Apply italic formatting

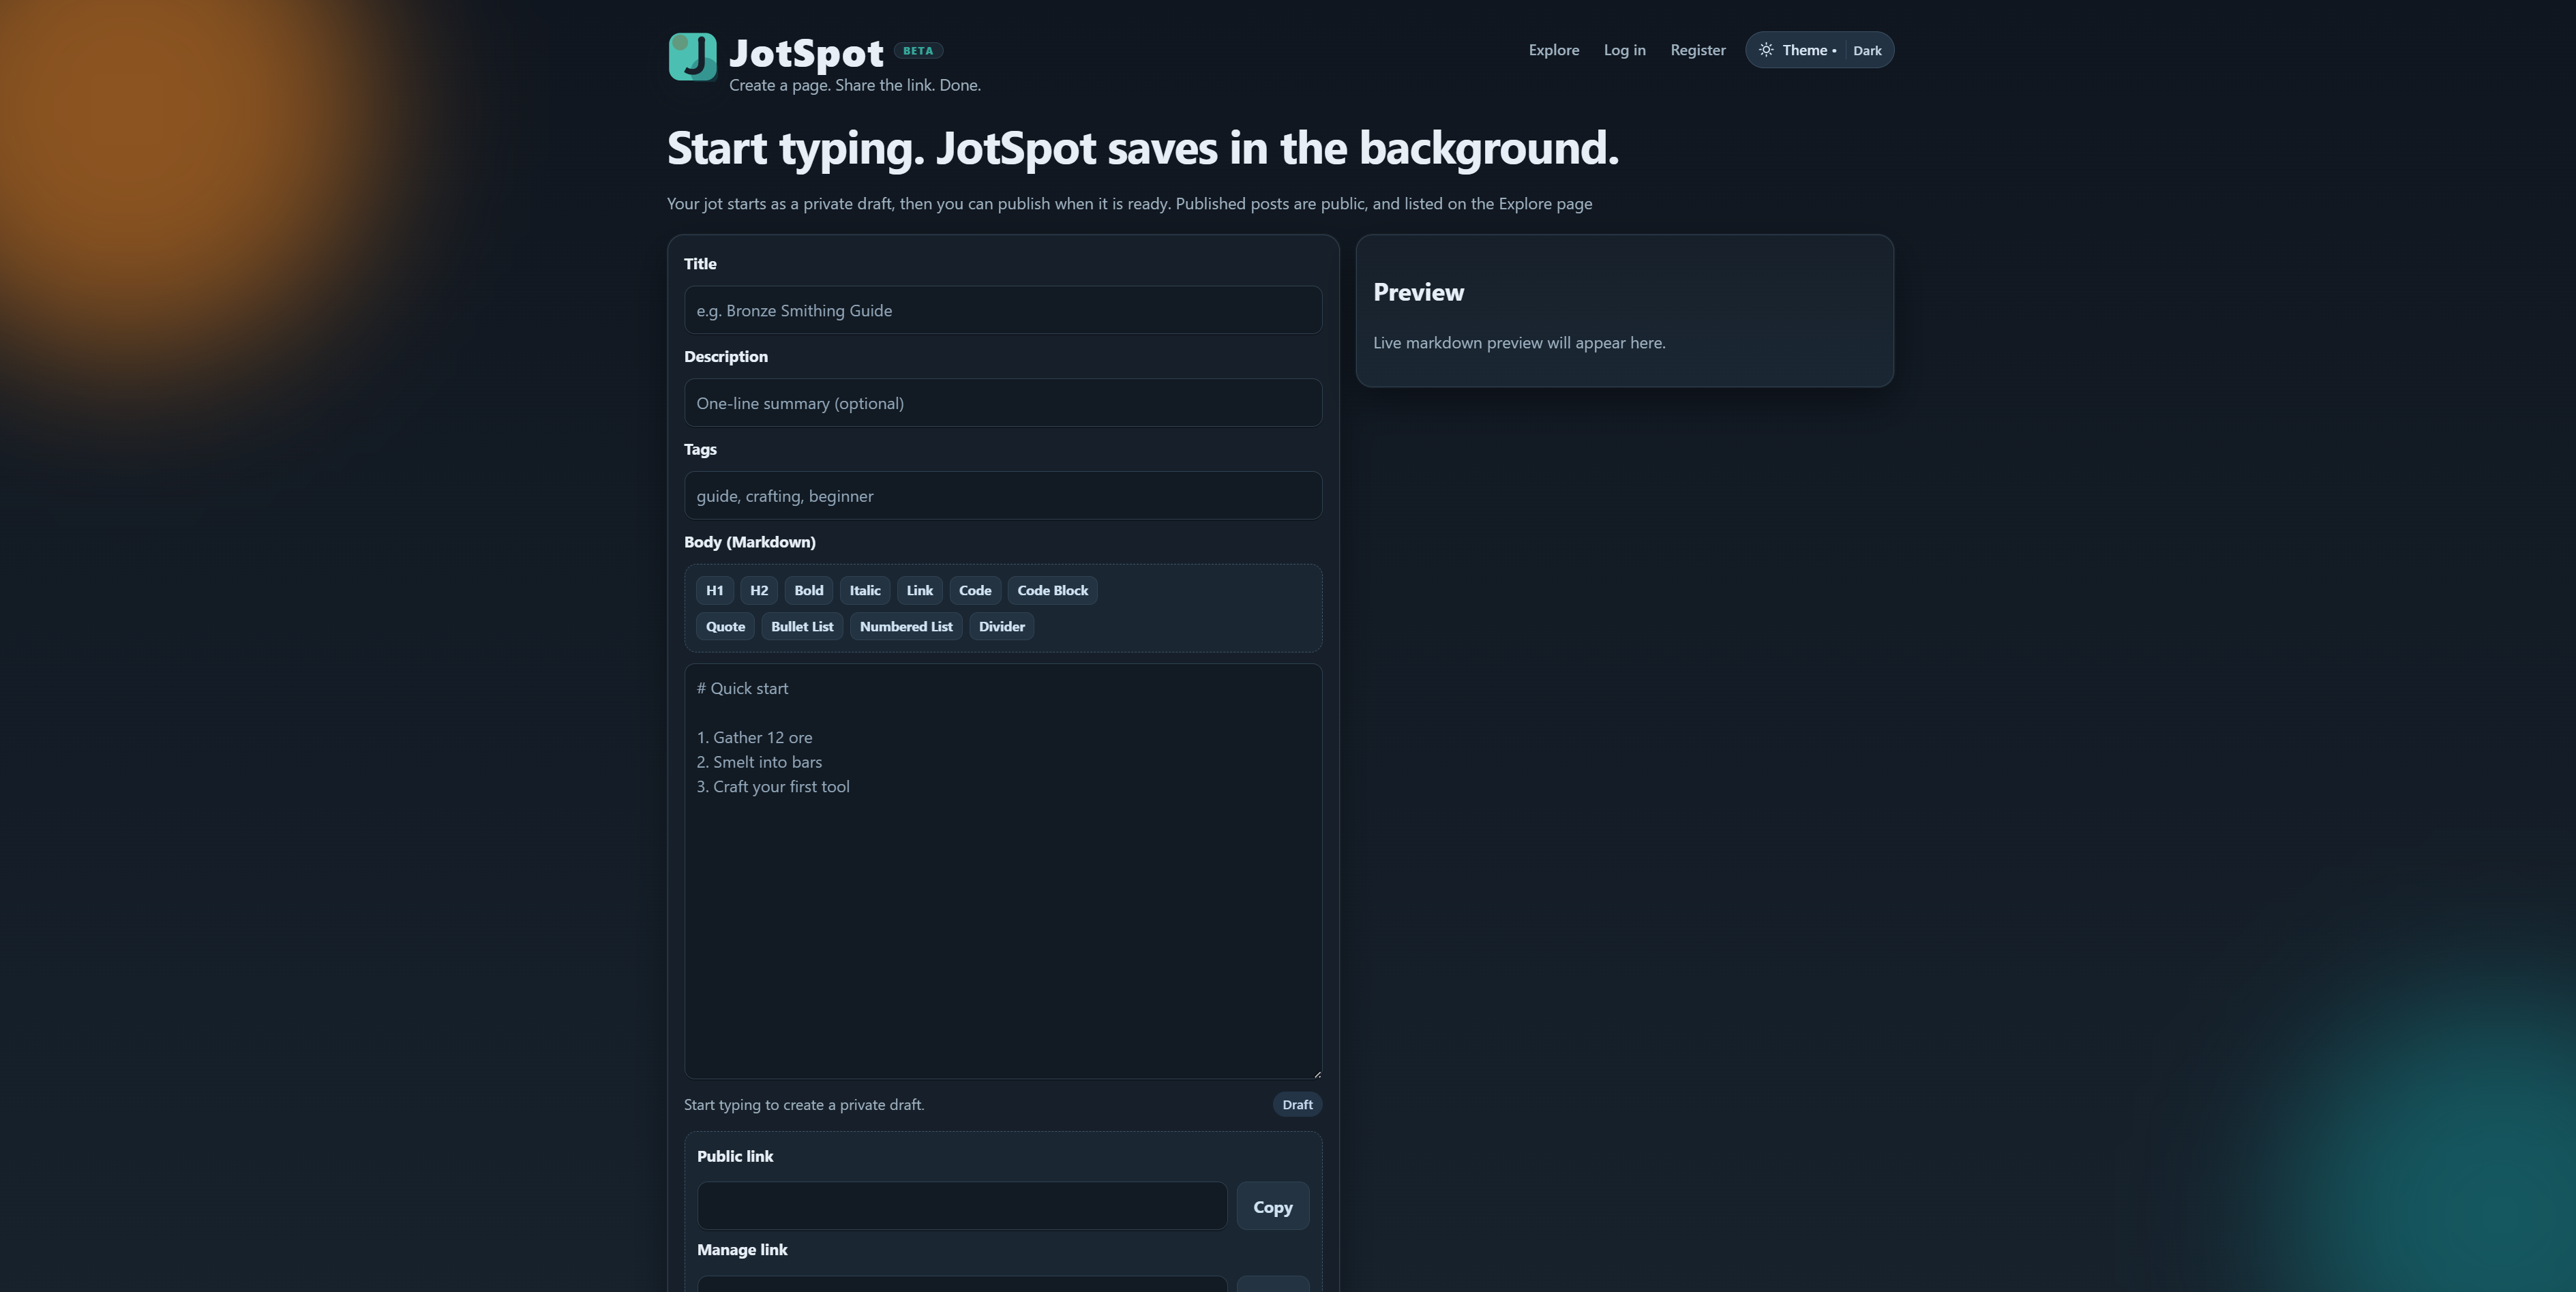pyautogui.click(x=864, y=590)
